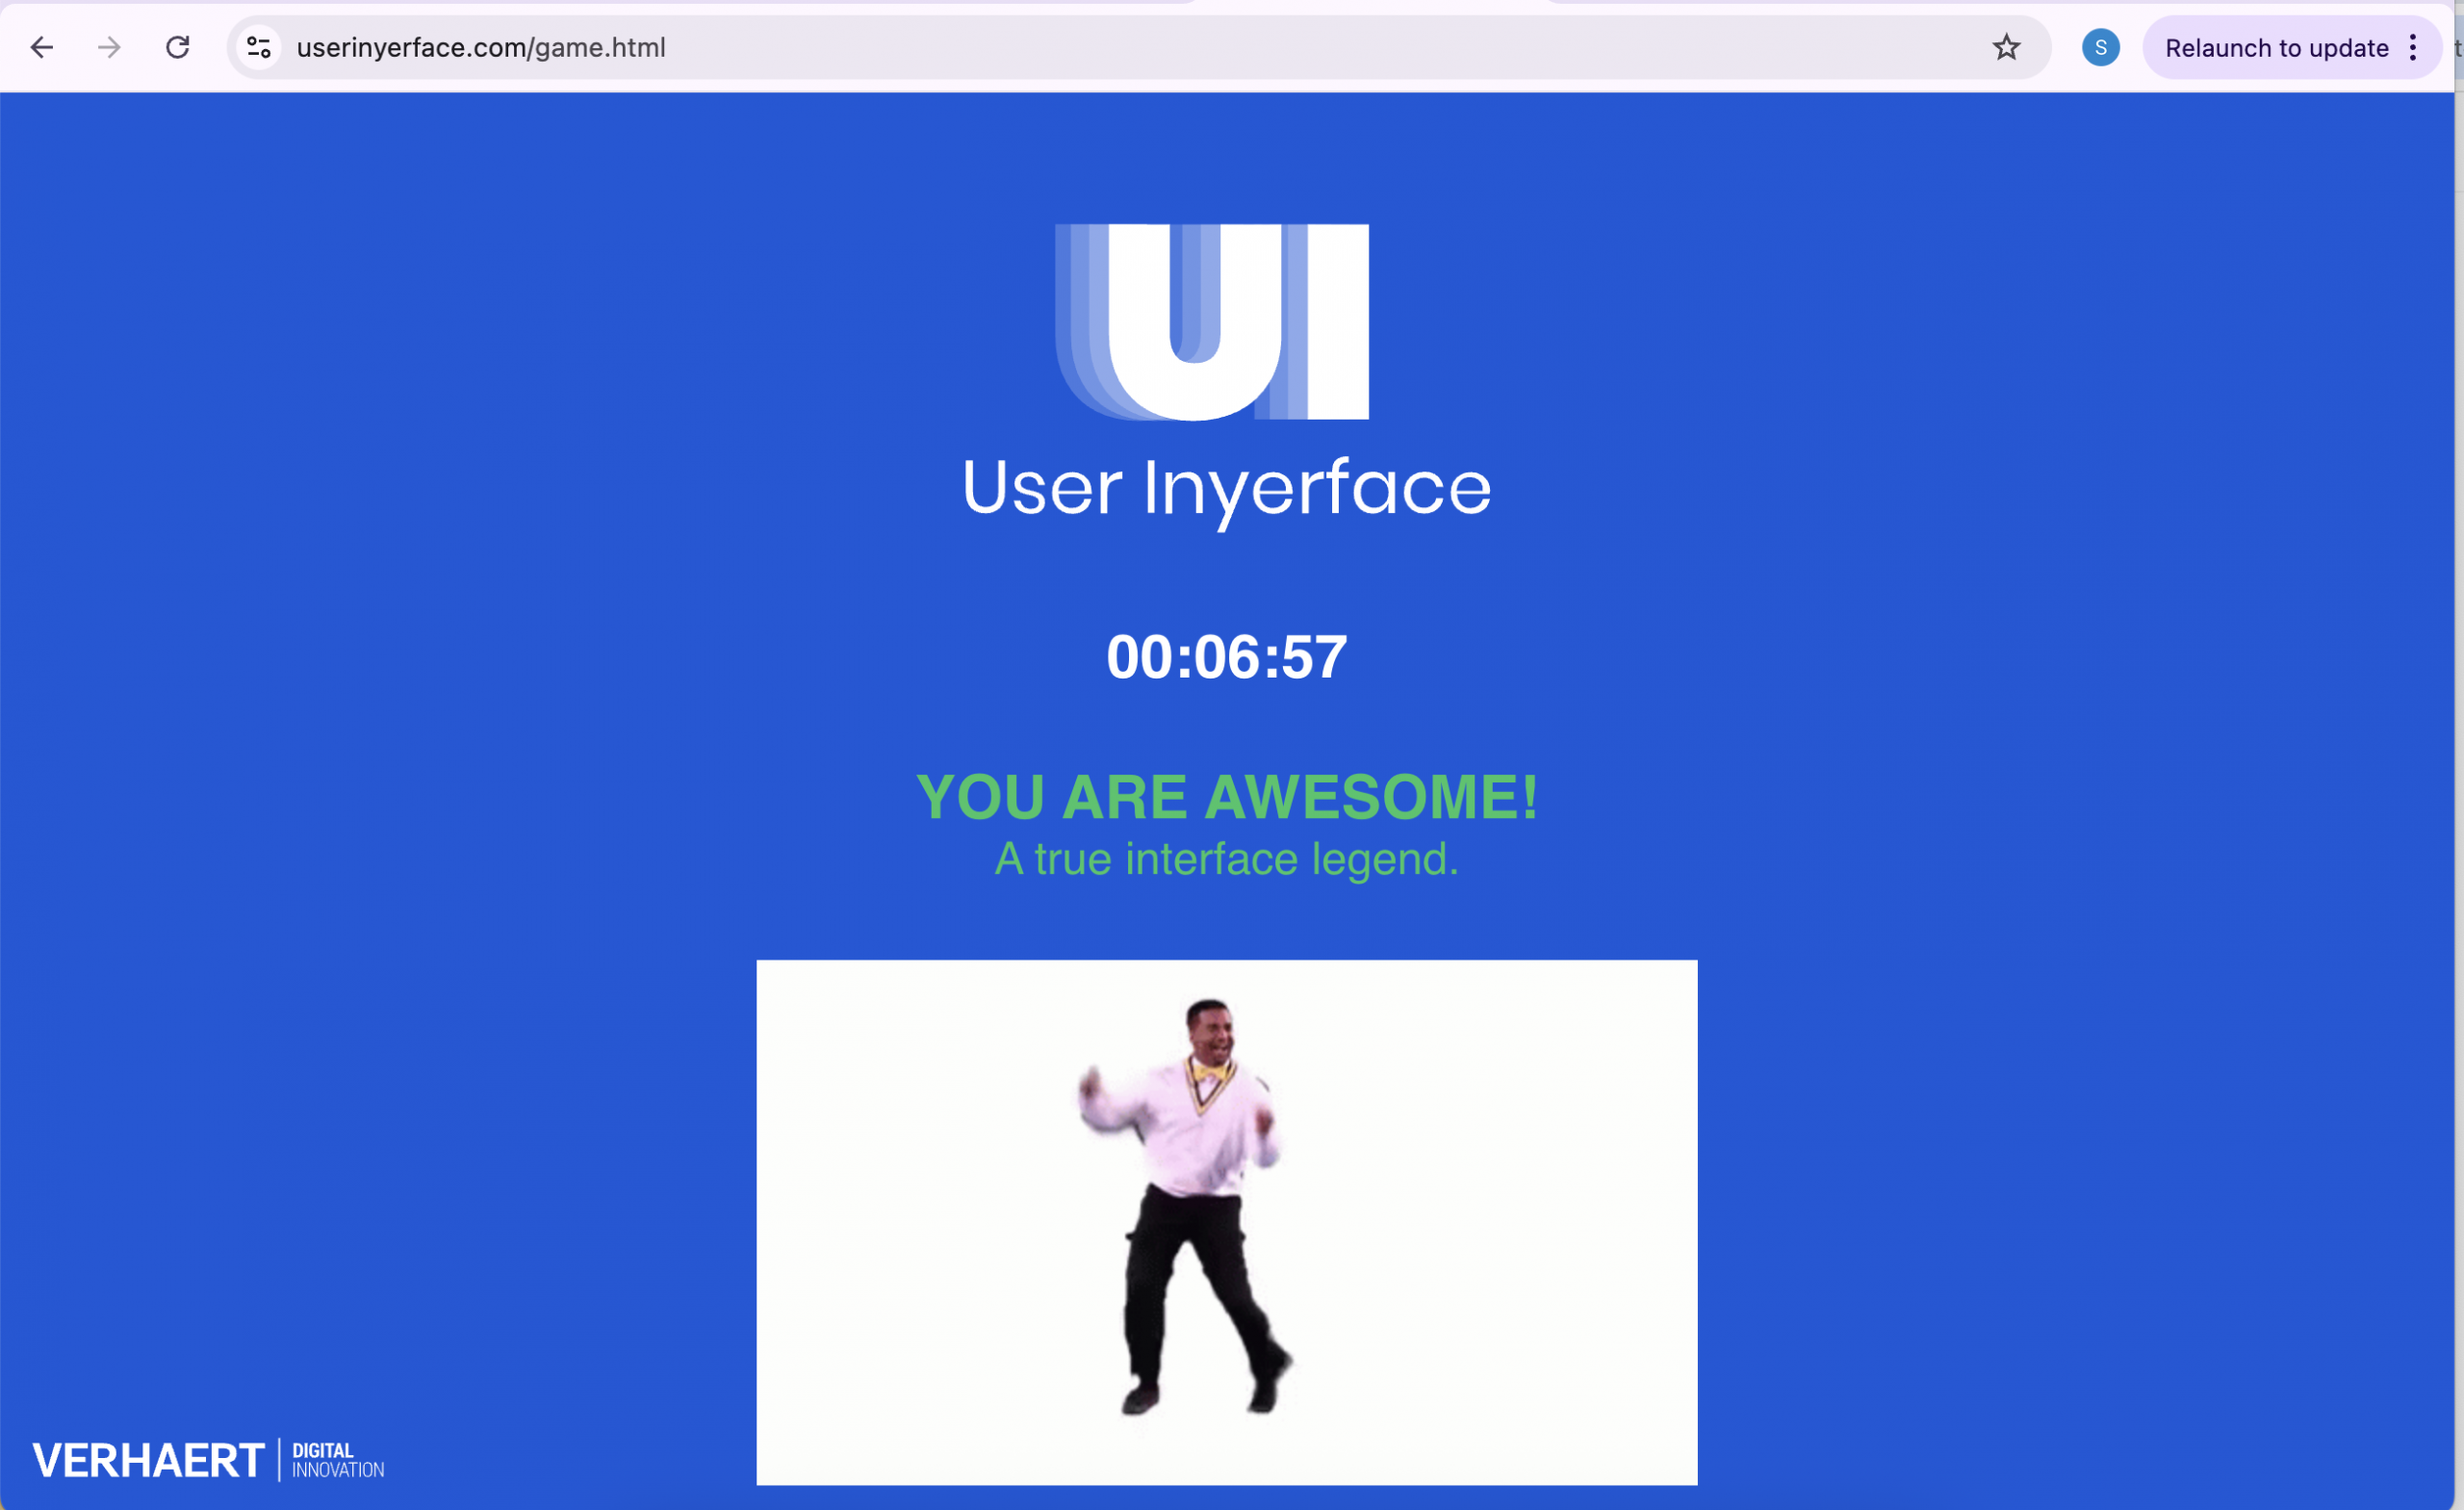Click the forward navigation arrow
The height and width of the screenshot is (1510, 2464).
coord(110,47)
